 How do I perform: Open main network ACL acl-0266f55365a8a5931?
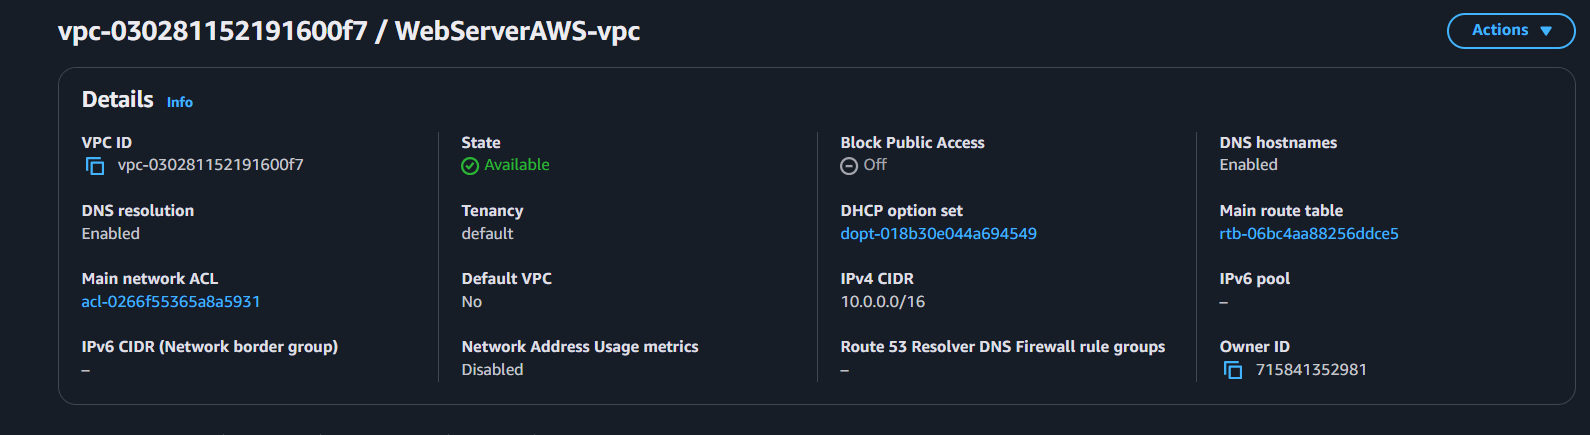(x=171, y=302)
